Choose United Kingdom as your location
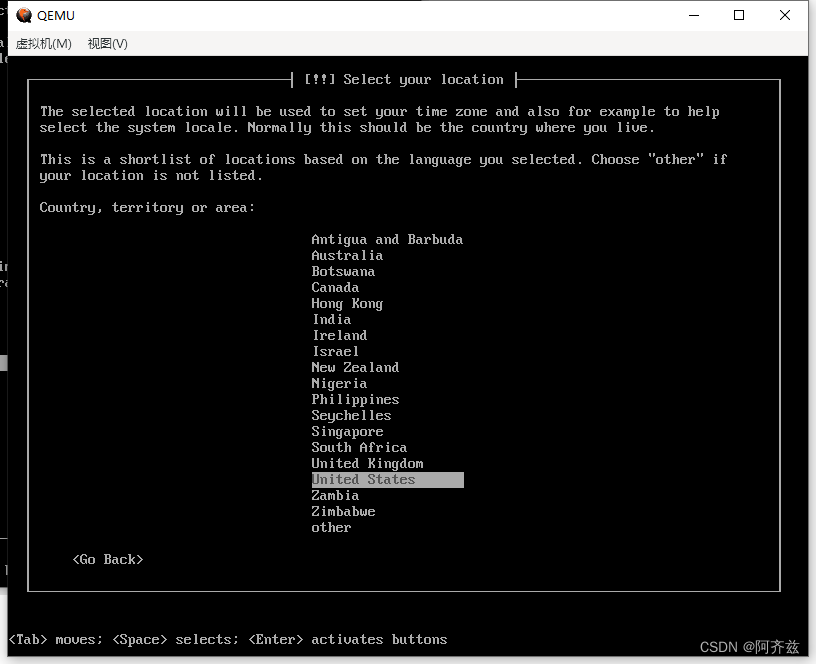The width and height of the screenshot is (816, 664). pos(367,463)
